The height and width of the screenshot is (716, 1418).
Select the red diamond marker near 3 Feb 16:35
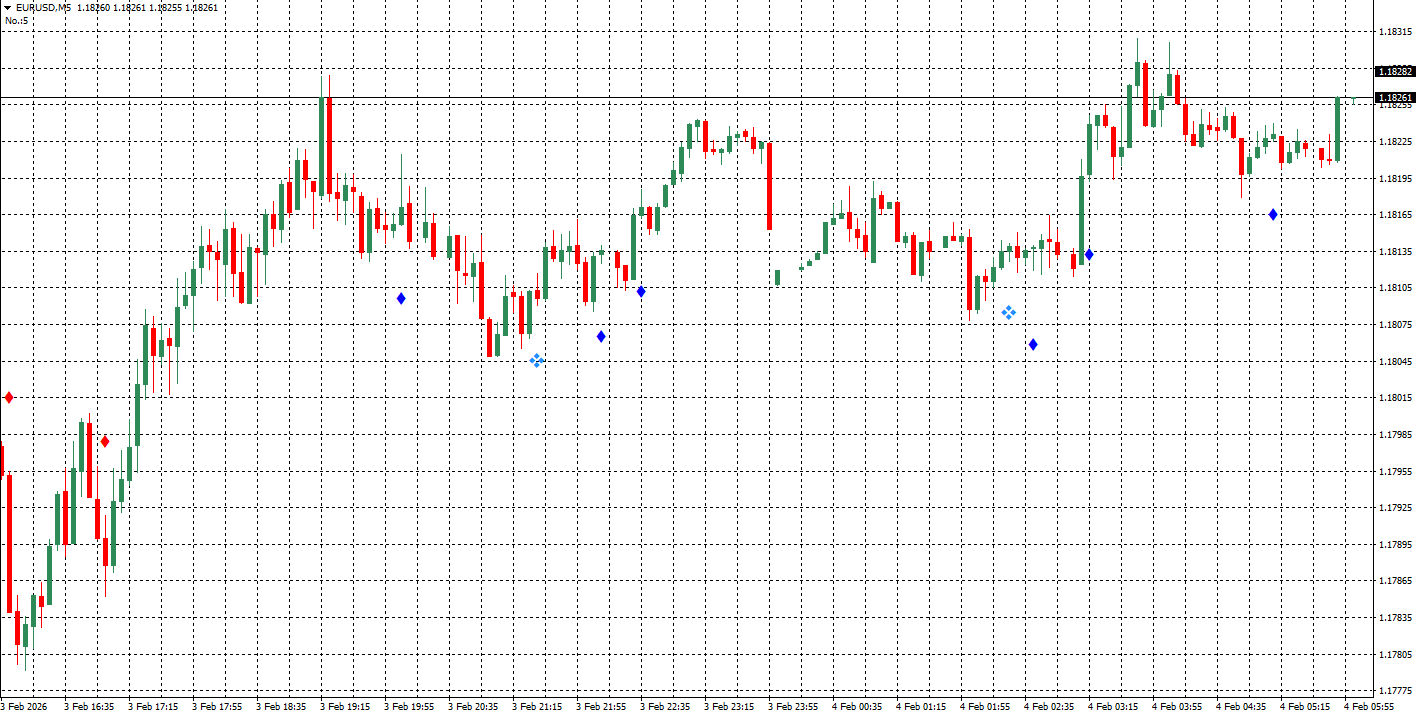pyautogui.click(x=105, y=441)
